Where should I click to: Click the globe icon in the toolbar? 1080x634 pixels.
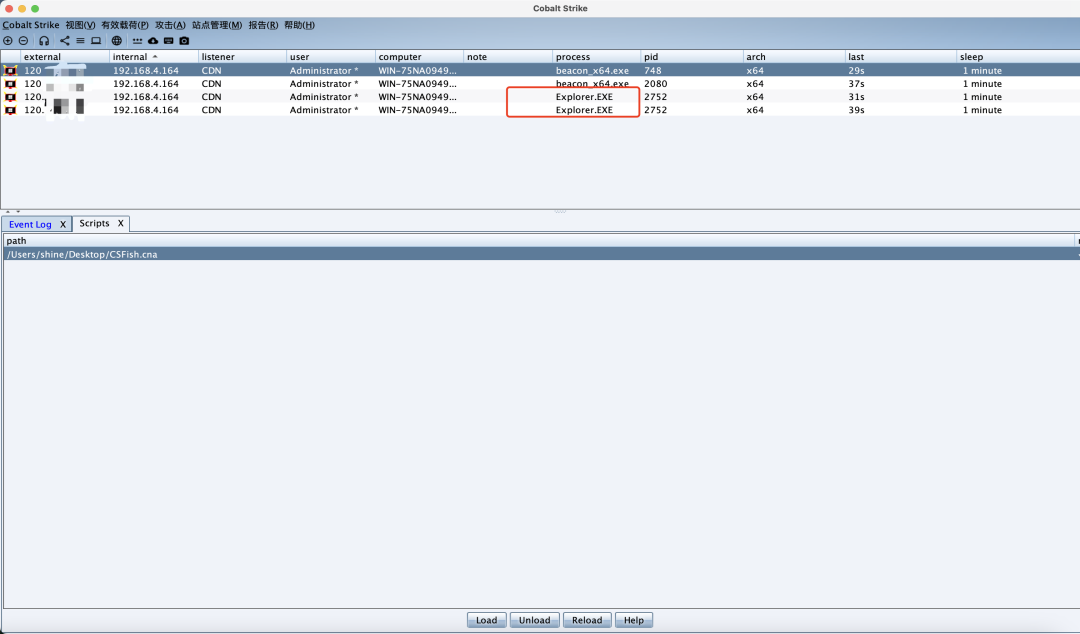[x=116, y=41]
